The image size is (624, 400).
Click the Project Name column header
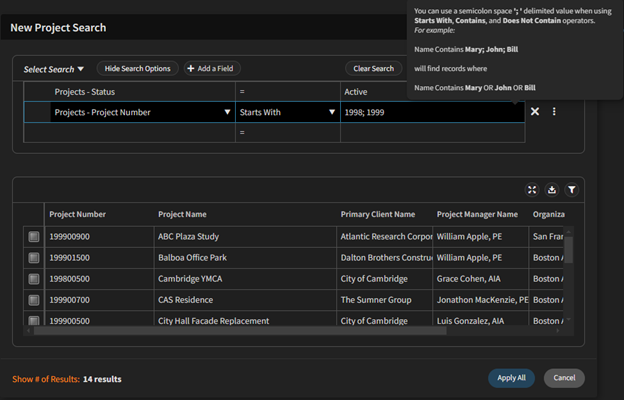pyautogui.click(x=182, y=214)
